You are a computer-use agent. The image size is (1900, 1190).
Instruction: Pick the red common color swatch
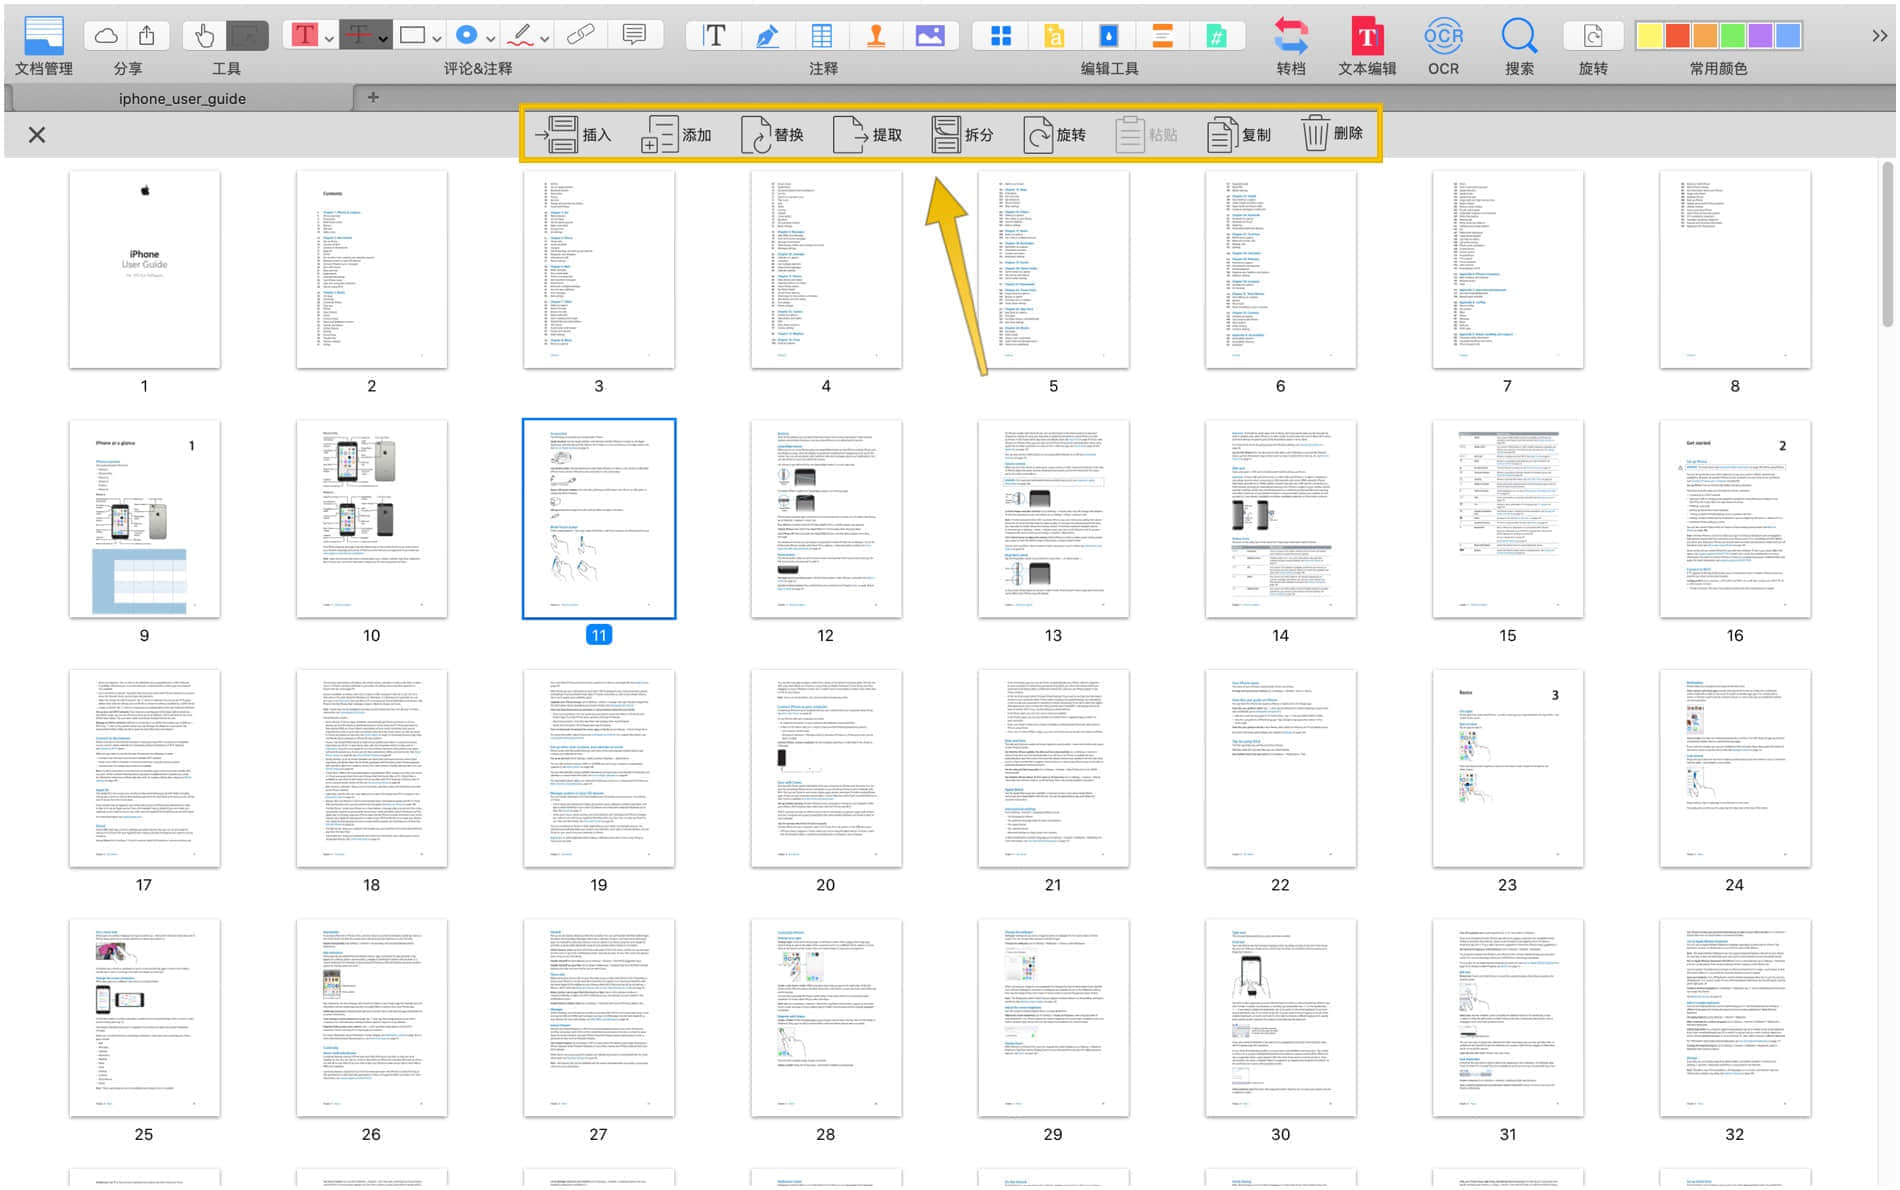pos(1678,36)
